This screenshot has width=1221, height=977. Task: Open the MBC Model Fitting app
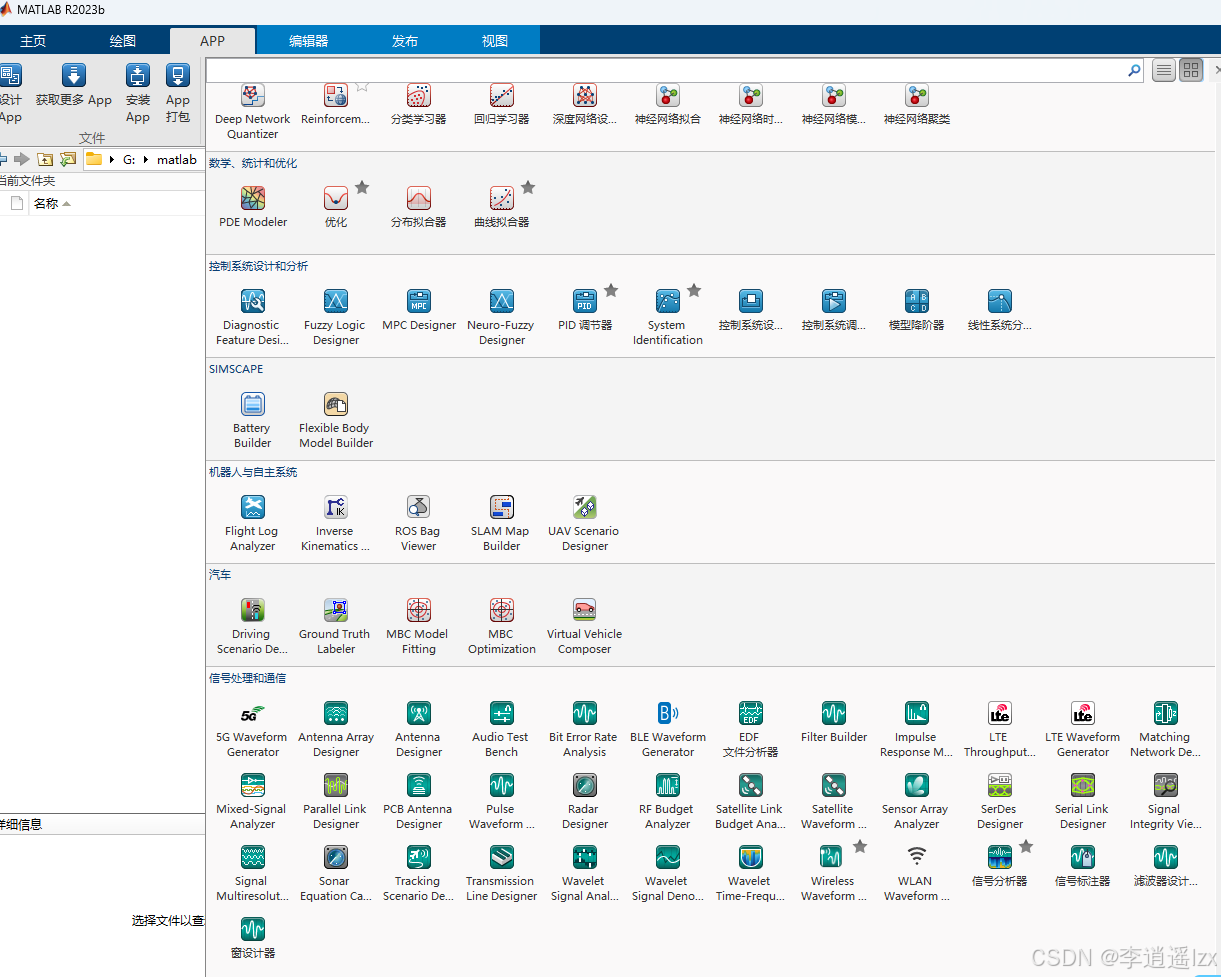[x=419, y=626]
